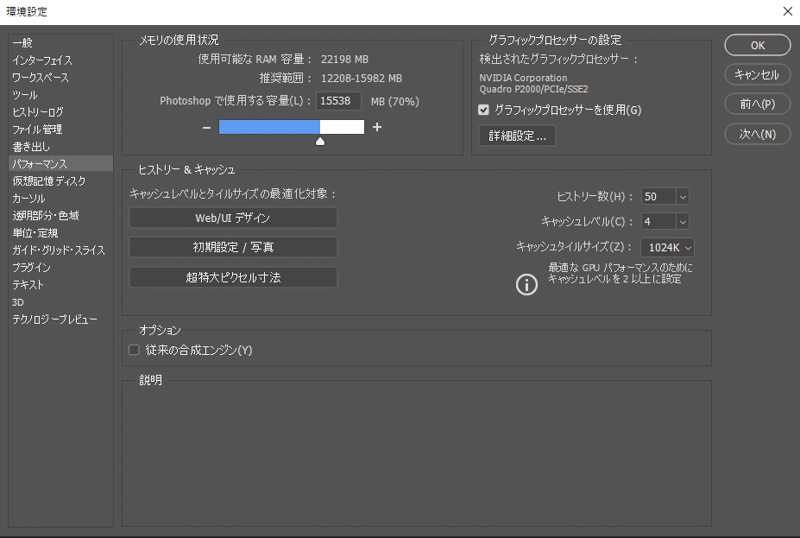Open the キャッシュタイルサイズ(Z) 1024K dropdown
This screenshot has height=538, width=800.
[667, 248]
